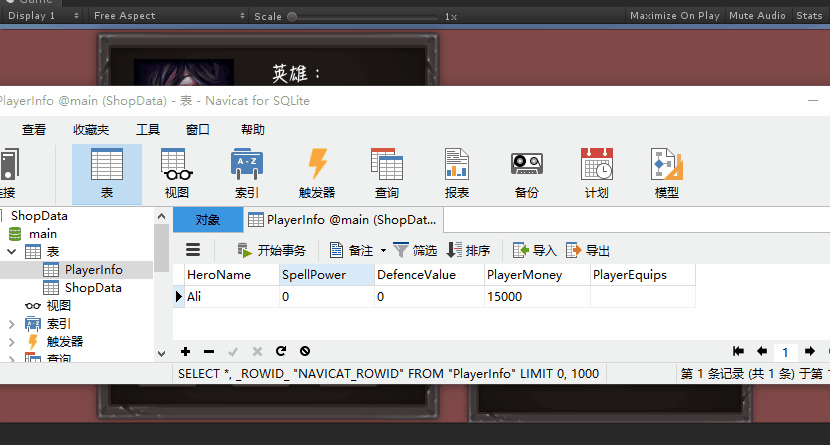Click the SpellPower column header
Image resolution: width=830 pixels, height=445 pixels.
click(327, 275)
